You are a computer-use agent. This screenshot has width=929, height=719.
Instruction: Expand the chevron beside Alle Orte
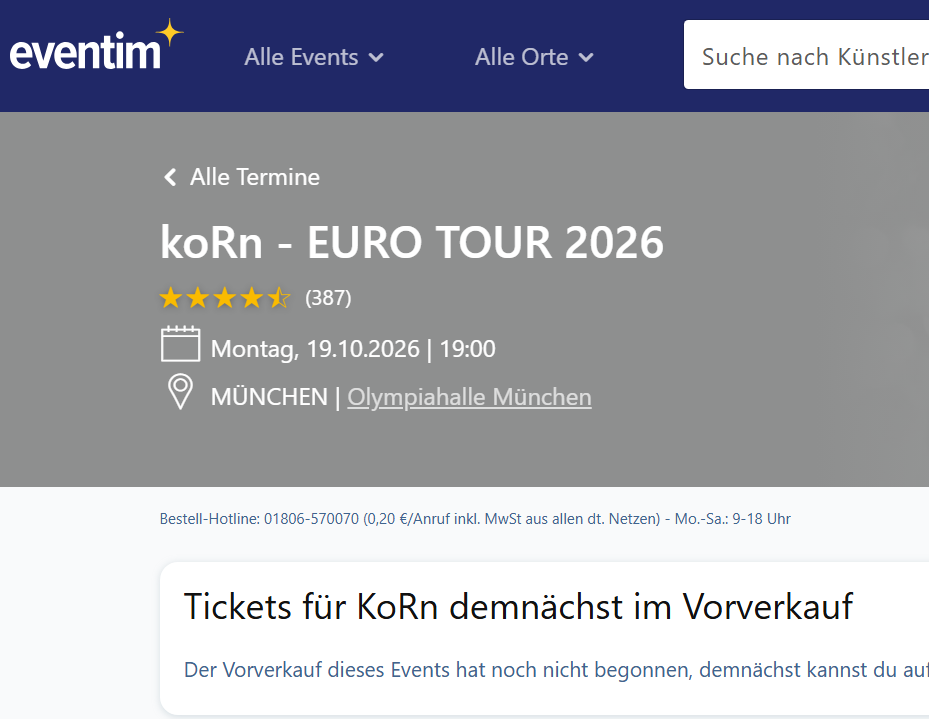(x=586, y=58)
